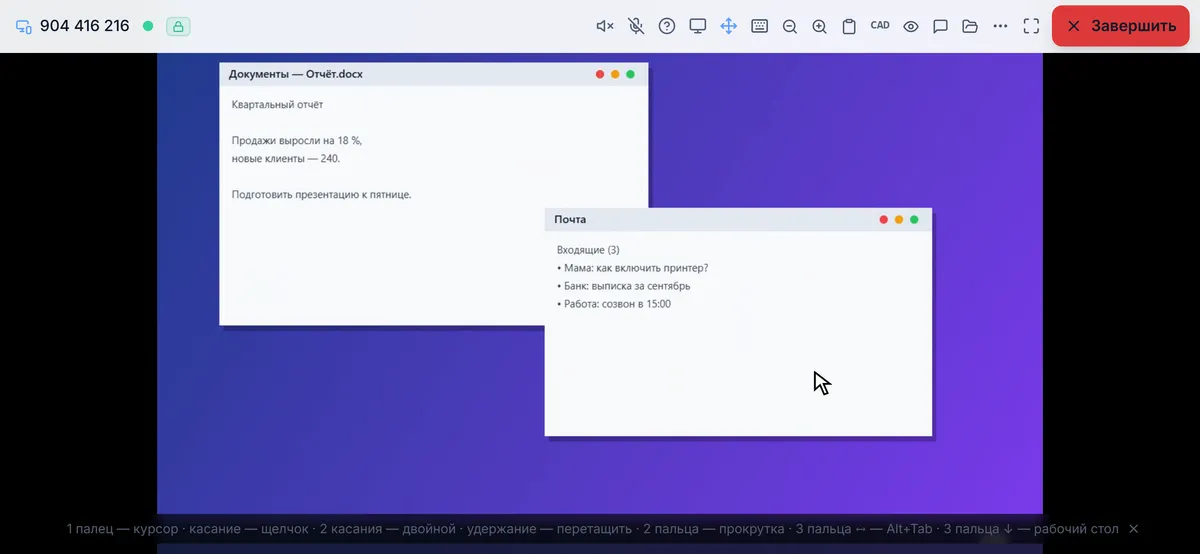Screen dimensions: 1200x554
Task: Click the Документы — Отчёт.docx title bar
Action: [x=434, y=74]
